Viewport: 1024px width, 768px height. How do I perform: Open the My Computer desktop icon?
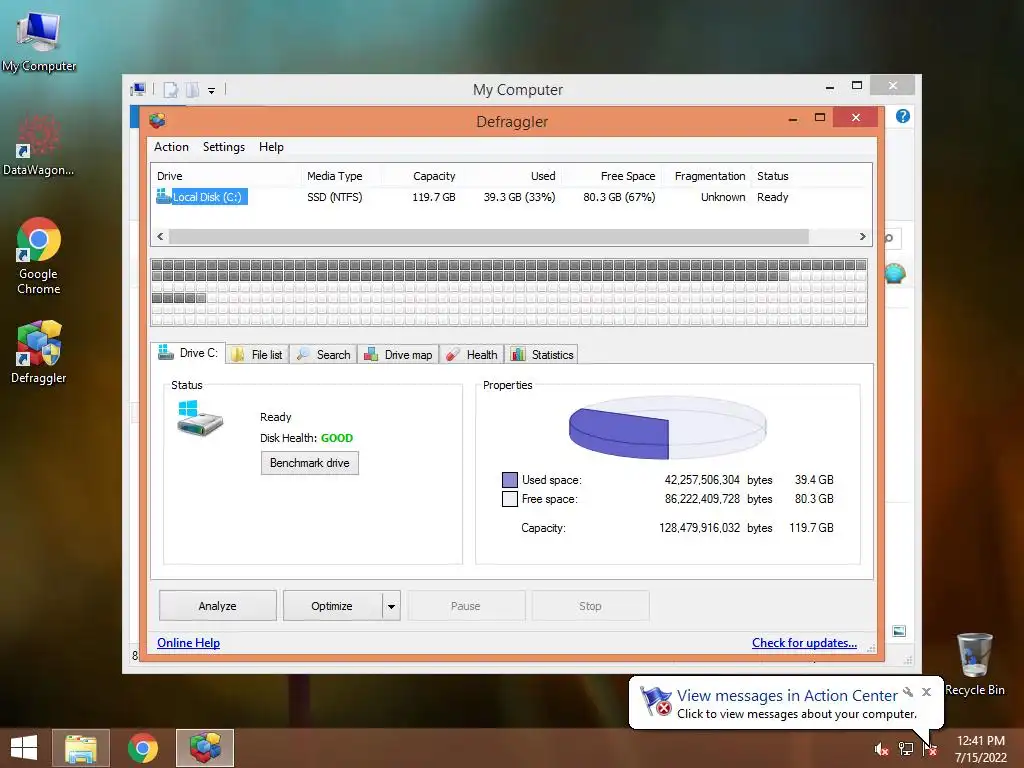pos(39,41)
